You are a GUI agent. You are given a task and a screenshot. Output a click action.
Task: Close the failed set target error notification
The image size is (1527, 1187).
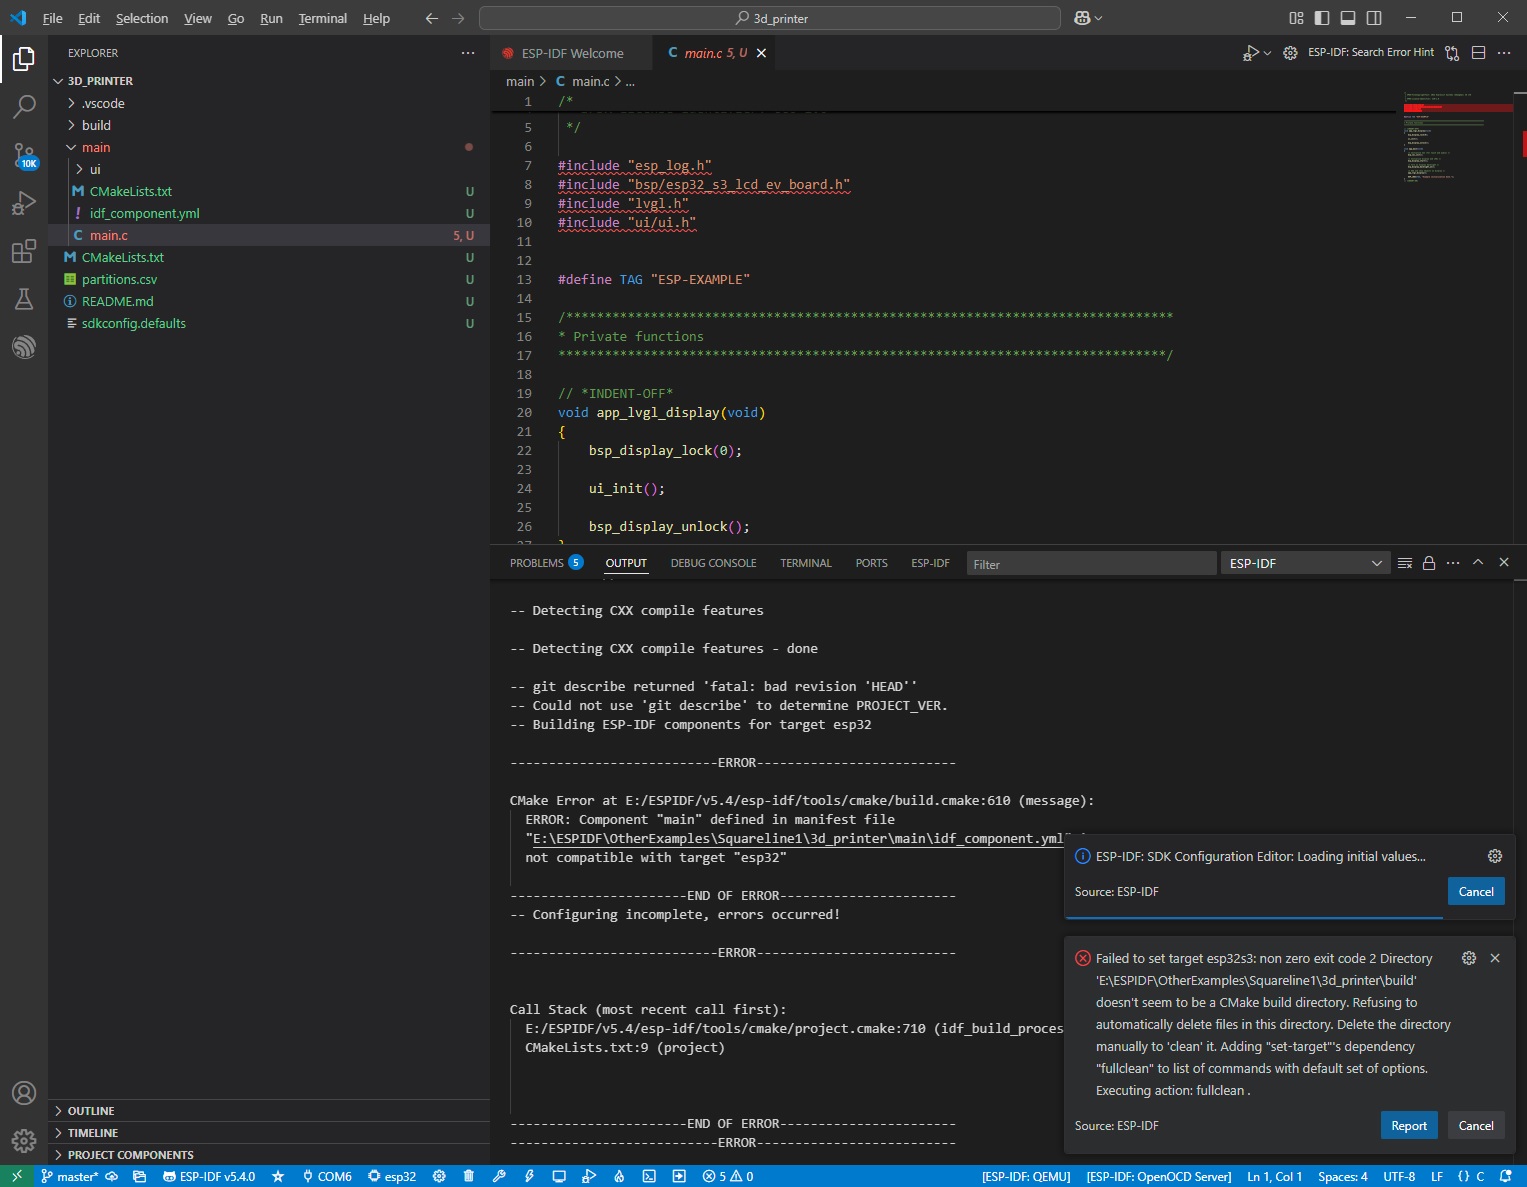(x=1495, y=958)
